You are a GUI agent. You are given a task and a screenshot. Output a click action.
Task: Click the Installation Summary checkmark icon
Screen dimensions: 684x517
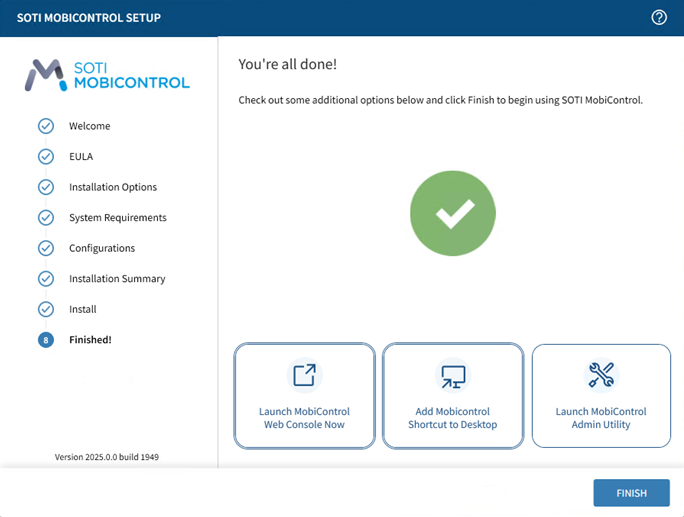tap(45, 279)
